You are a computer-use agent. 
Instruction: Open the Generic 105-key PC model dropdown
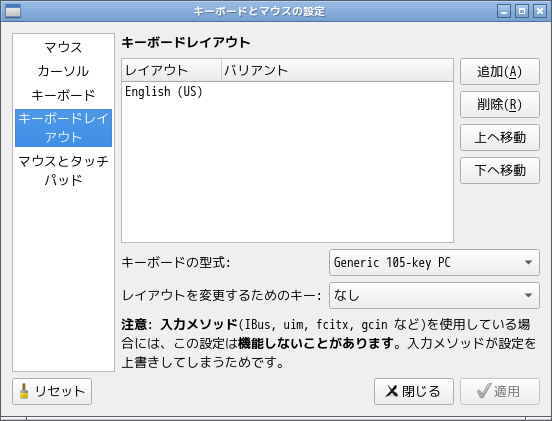pyautogui.click(x=434, y=262)
